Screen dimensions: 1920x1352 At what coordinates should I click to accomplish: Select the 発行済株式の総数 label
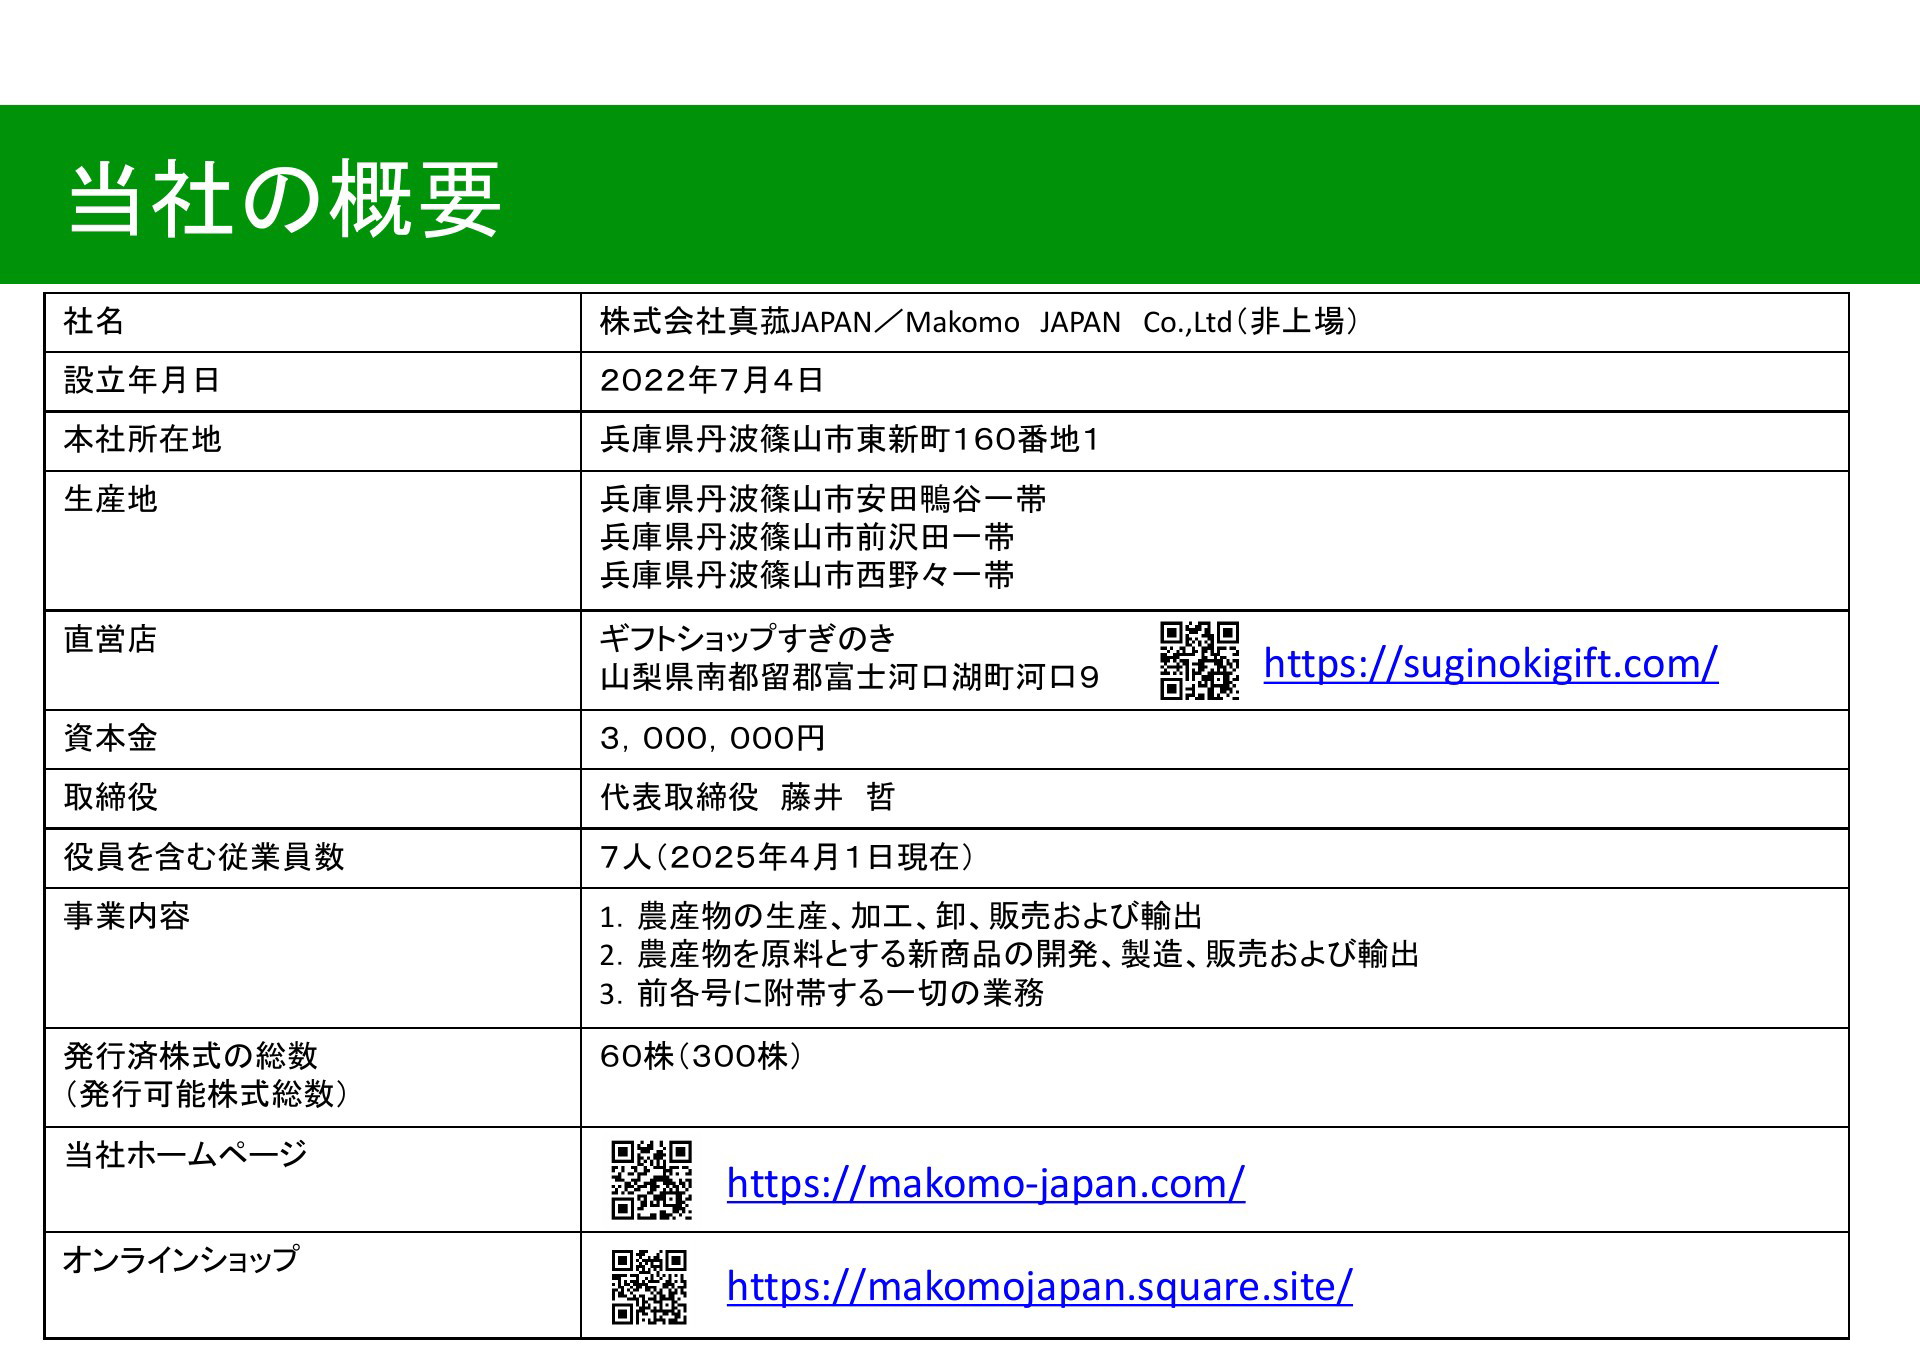pyautogui.click(x=190, y=1056)
